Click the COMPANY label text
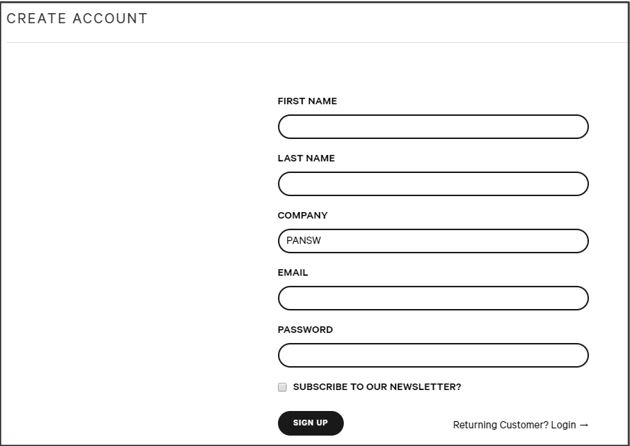 pos(302,215)
